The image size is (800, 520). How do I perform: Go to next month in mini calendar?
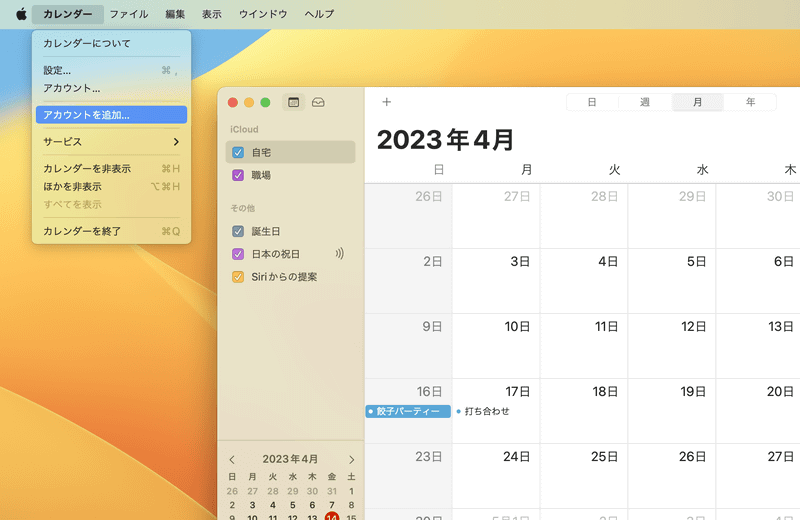[x=351, y=459]
